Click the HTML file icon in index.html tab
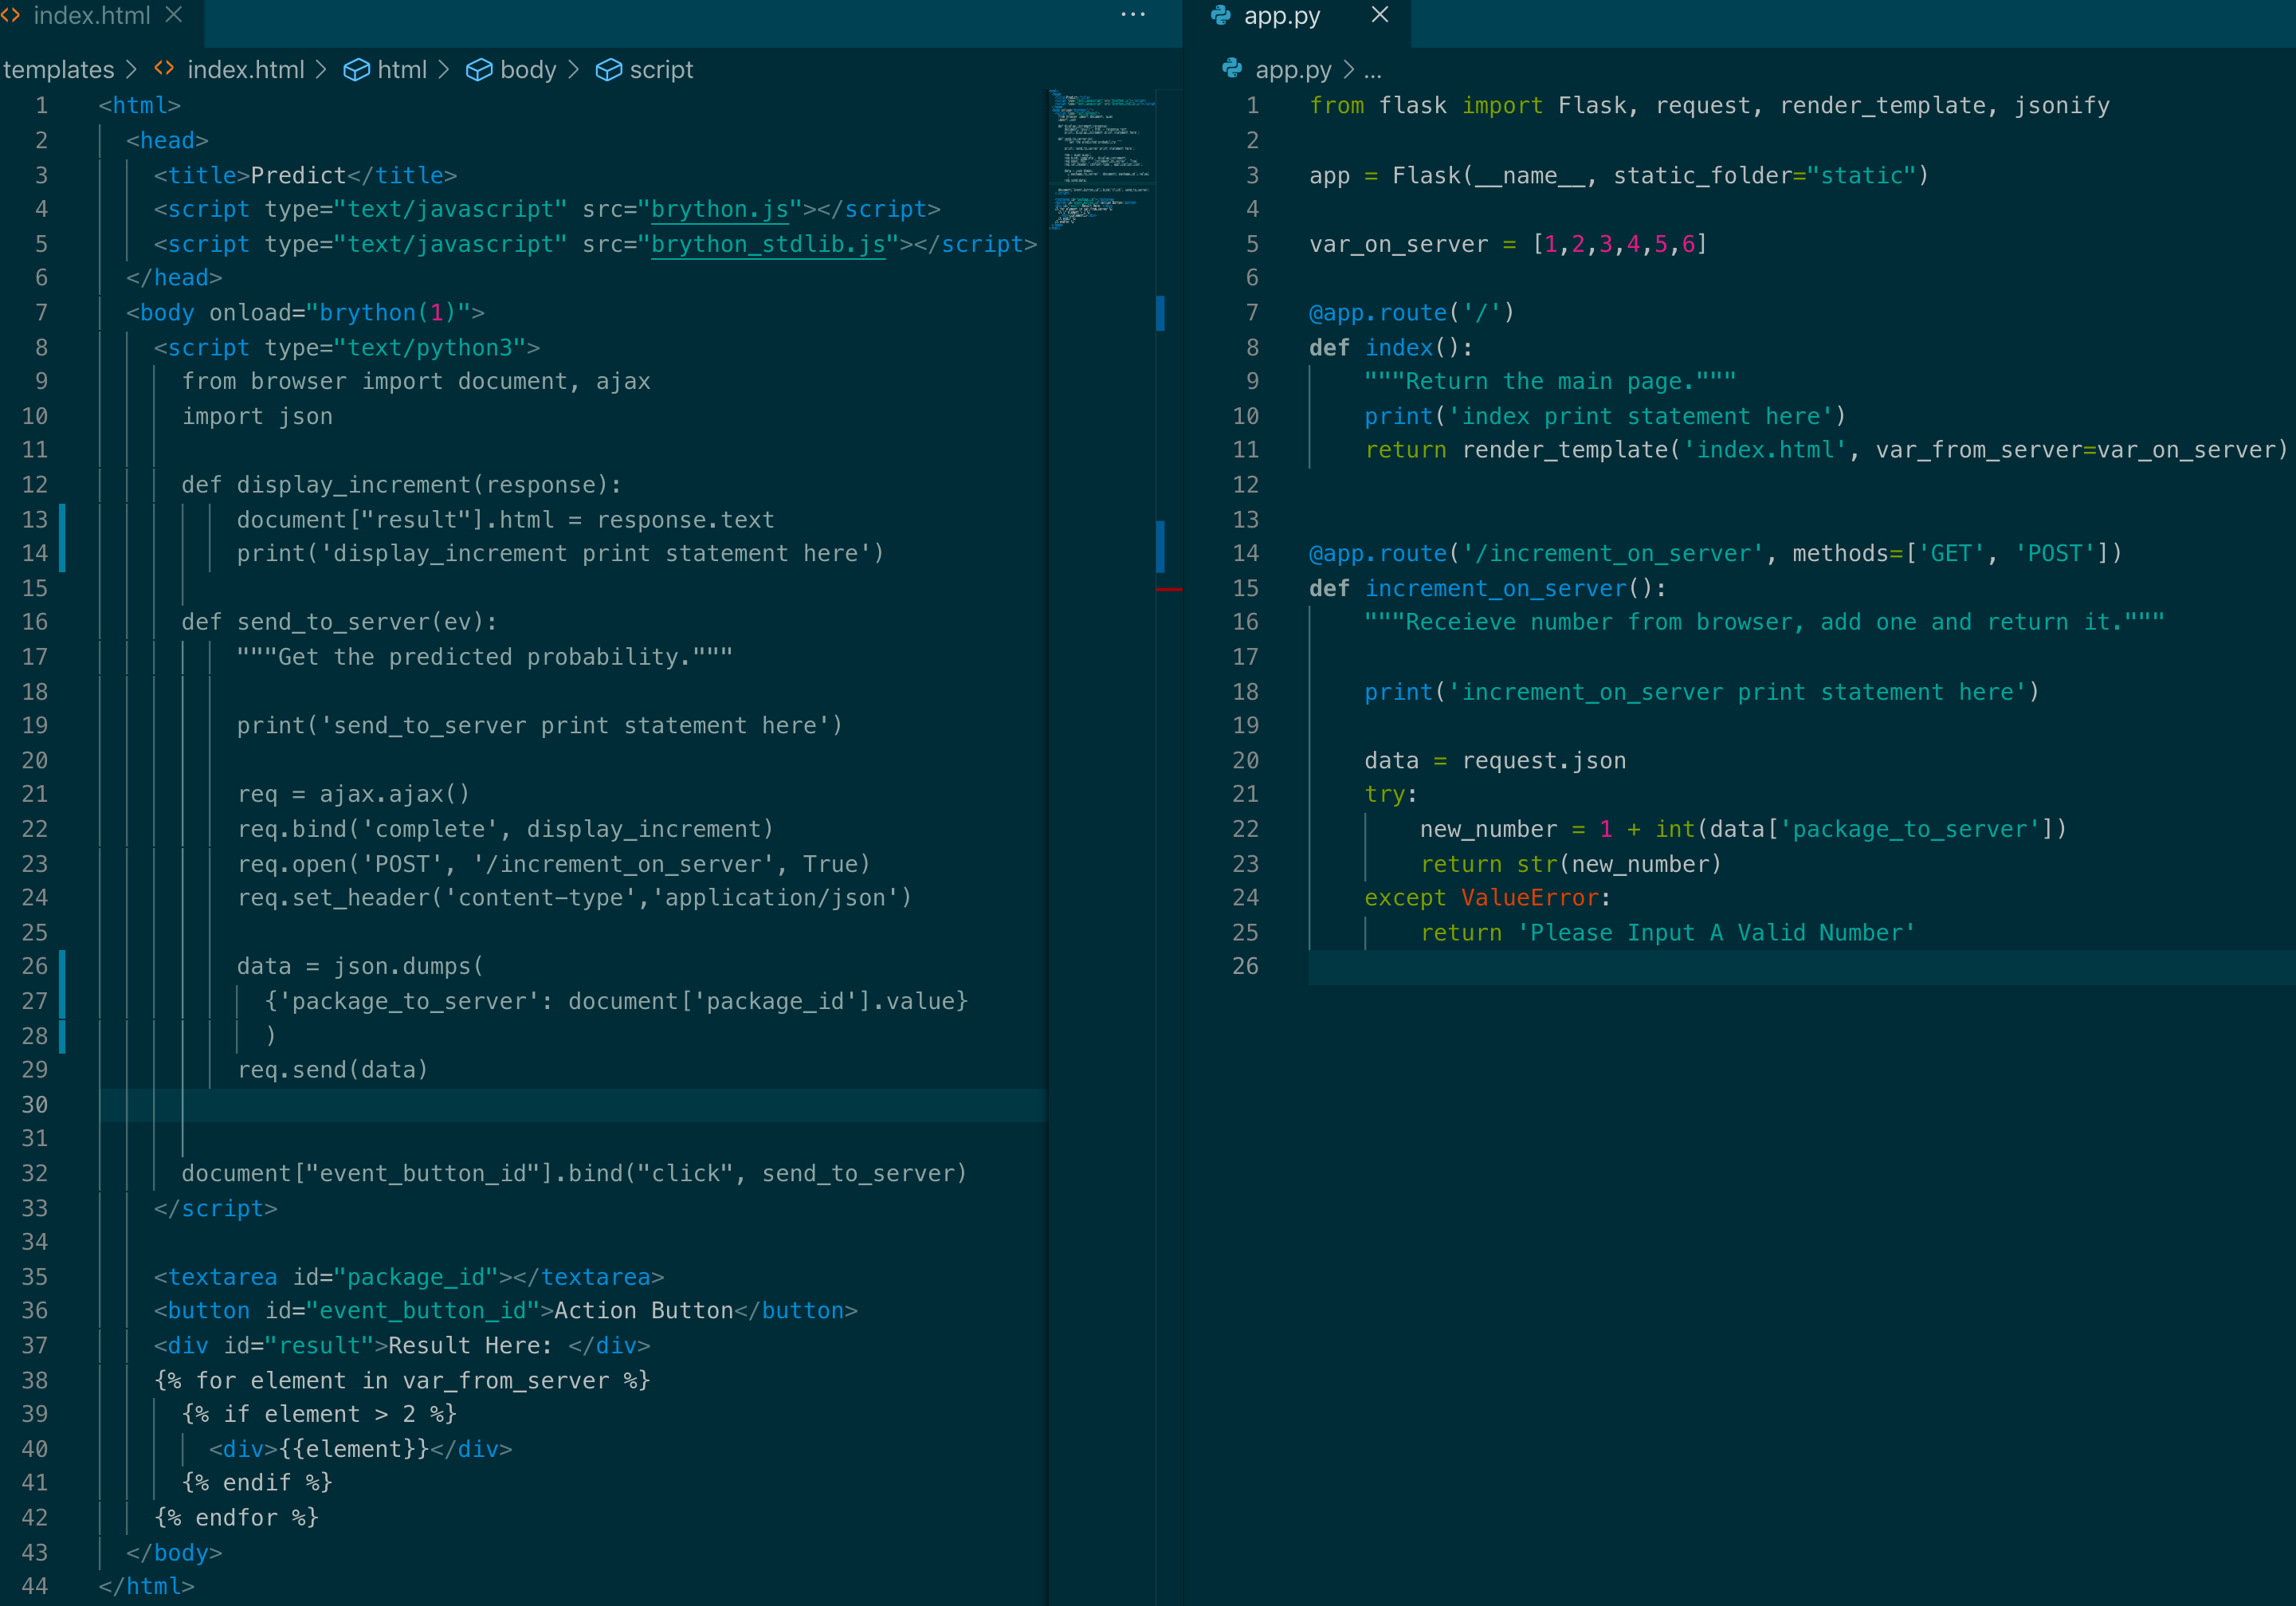Screen dimensions: 2296x1606 pos(11,15)
